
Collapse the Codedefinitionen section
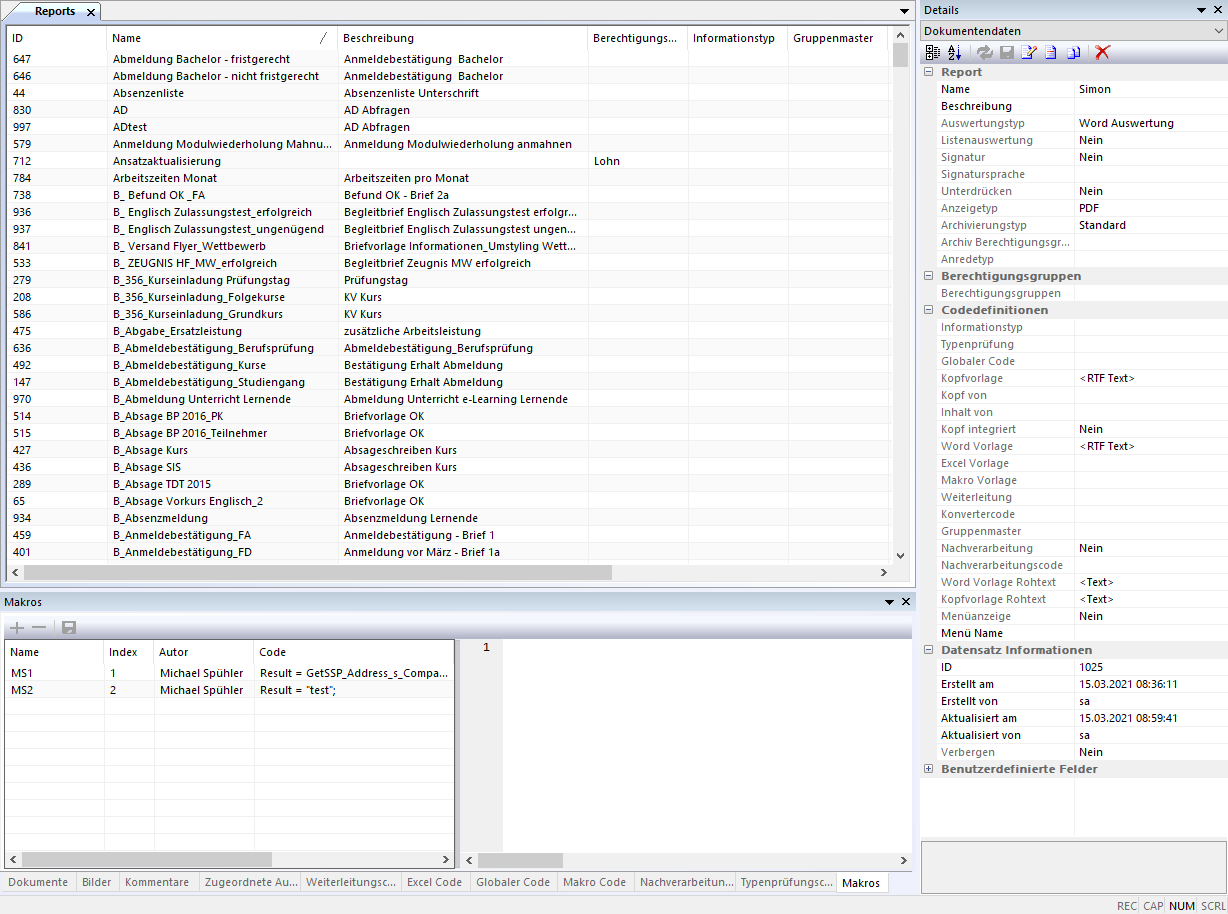[929, 310]
